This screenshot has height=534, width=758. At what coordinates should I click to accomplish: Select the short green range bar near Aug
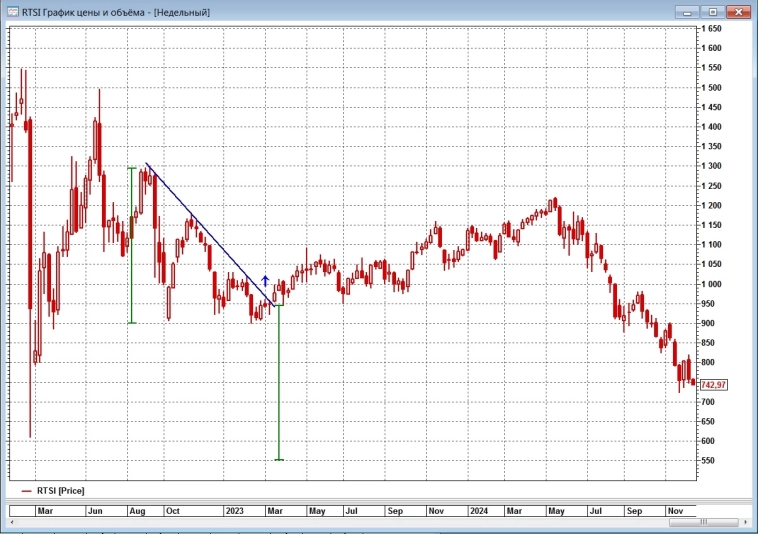131,245
